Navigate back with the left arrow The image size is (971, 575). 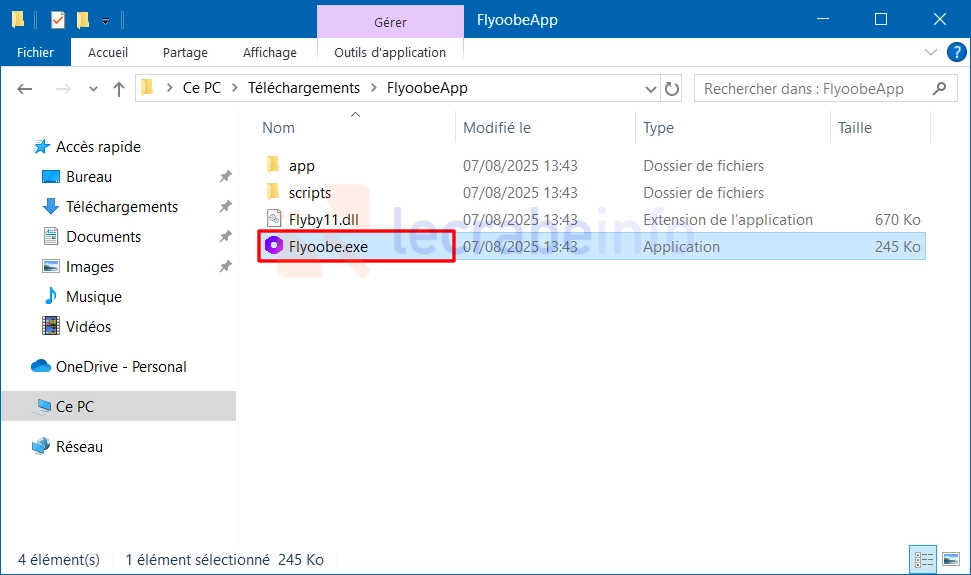25,89
